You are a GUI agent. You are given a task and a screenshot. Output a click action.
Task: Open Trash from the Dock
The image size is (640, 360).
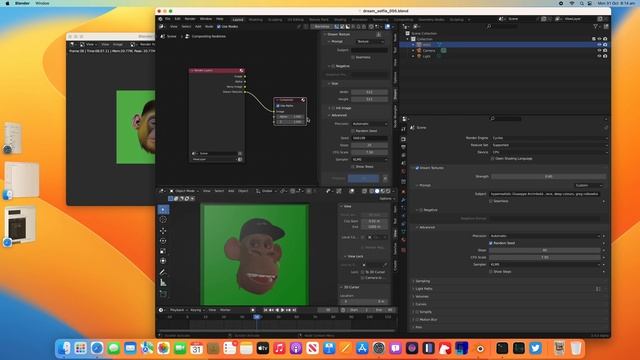point(576,348)
